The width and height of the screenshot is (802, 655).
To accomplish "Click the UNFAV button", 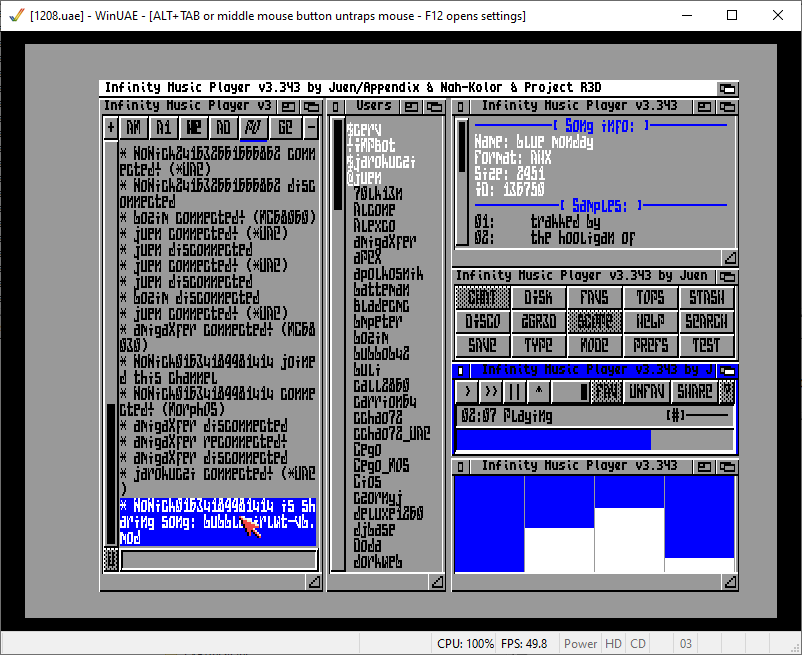I will pos(647,392).
